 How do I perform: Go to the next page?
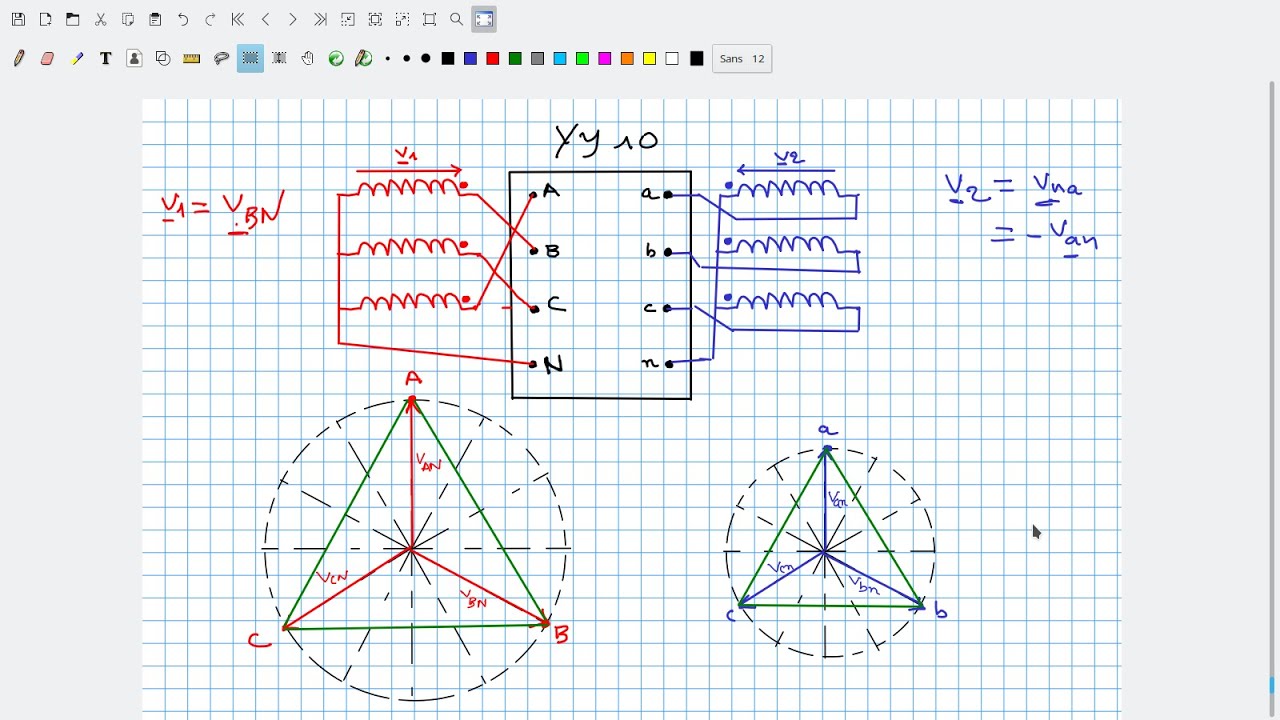pos(292,19)
